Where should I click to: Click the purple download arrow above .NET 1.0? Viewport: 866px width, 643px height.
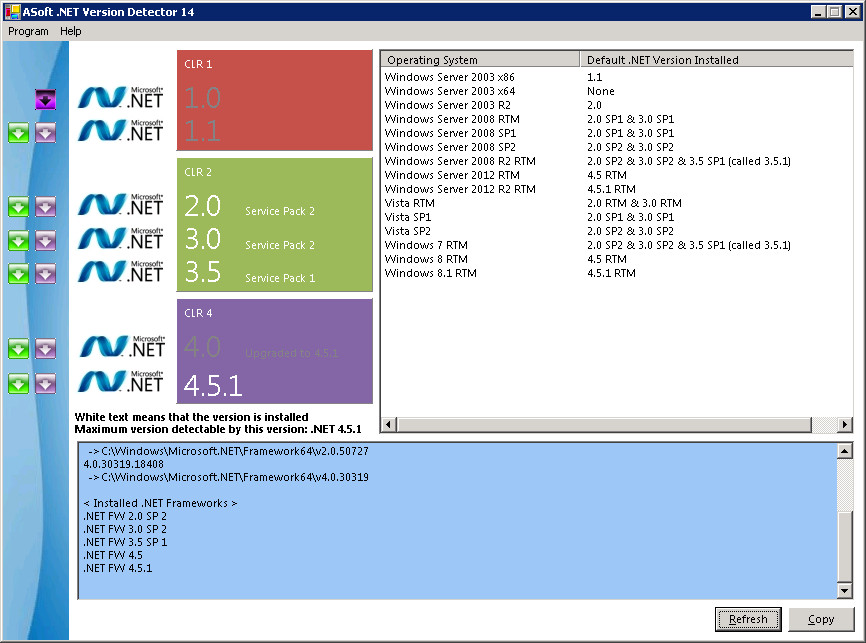point(45,99)
